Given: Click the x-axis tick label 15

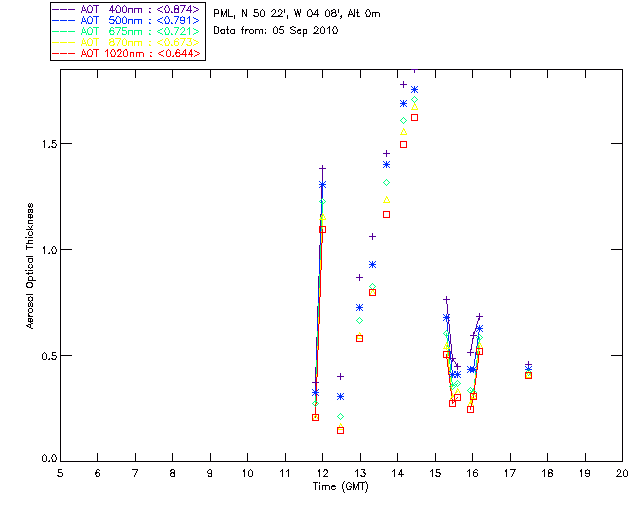Looking at the screenshot, I should click(x=435, y=473).
